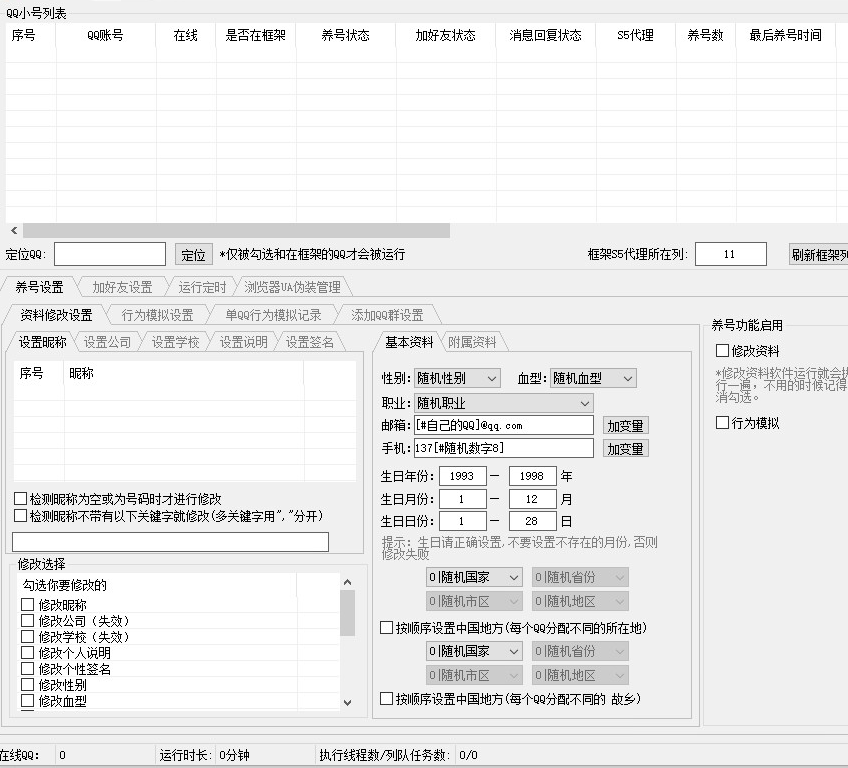Click the QQ账号 column header
The height and width of the screenshot is (768, 848).
105,36
